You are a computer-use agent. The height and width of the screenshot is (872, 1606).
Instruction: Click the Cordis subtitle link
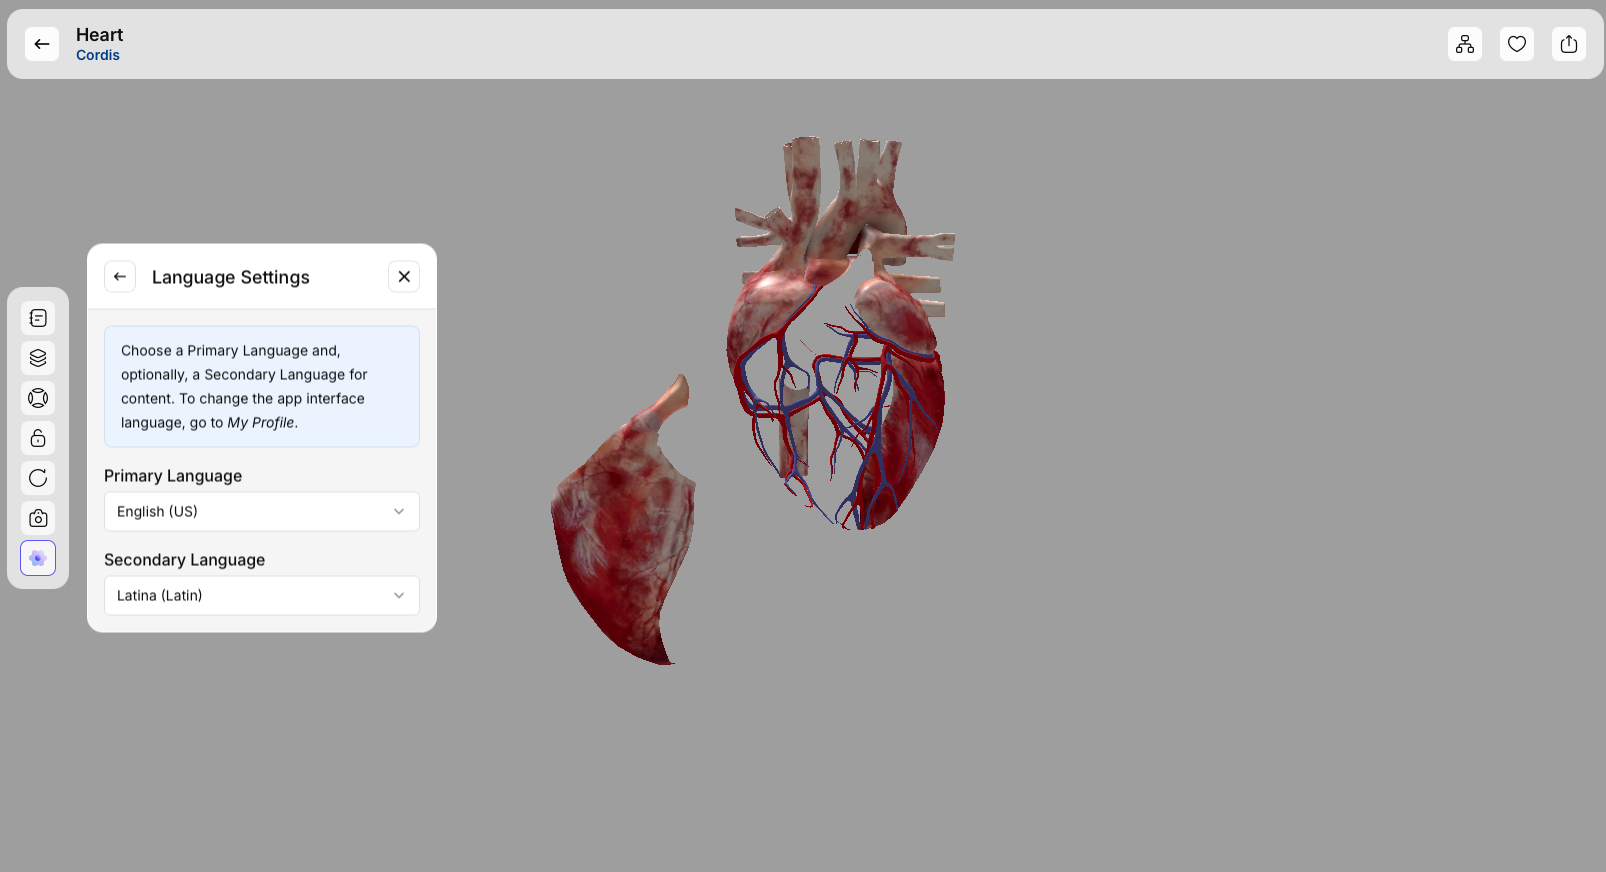pyautogui.click(x=98, y=56)
